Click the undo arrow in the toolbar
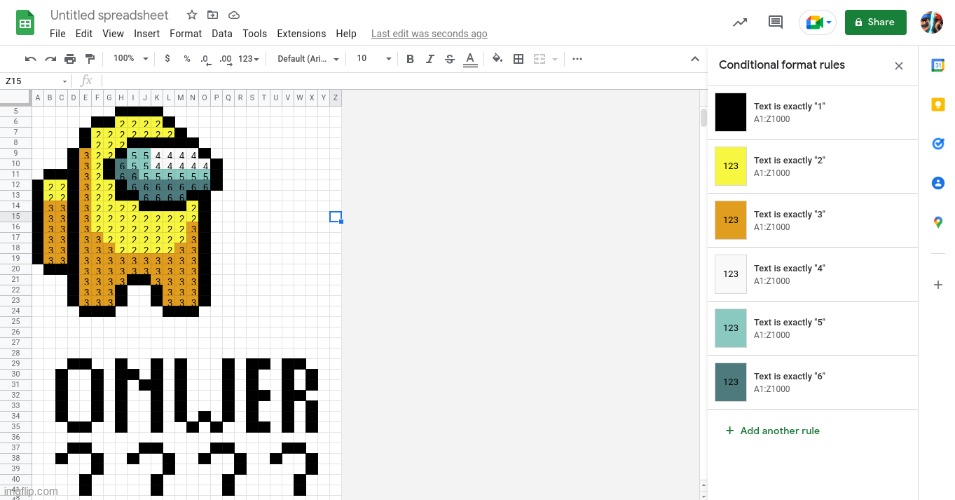This screenshot has height=500, width=955. 30,59
